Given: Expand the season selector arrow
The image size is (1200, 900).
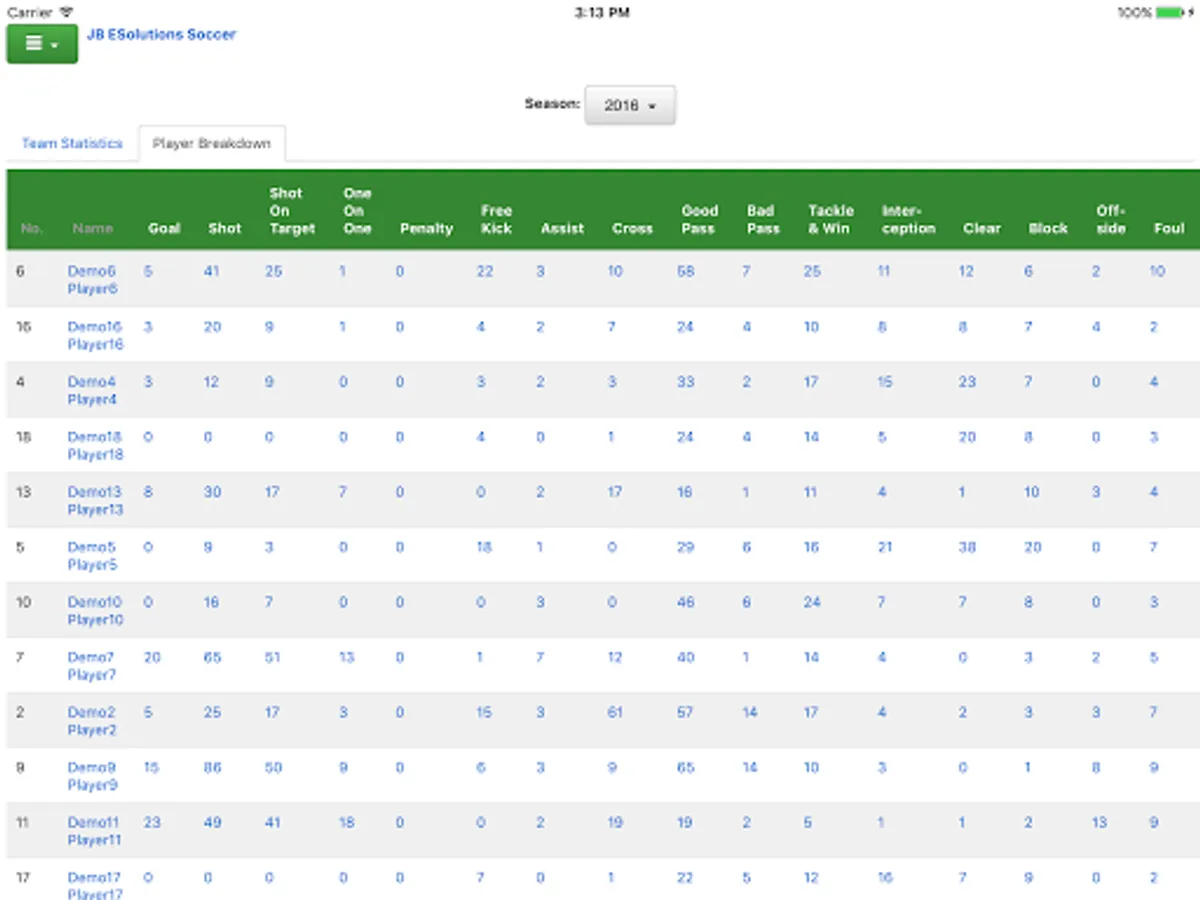Looking at the screenshot, I should [x=654, y=105].
